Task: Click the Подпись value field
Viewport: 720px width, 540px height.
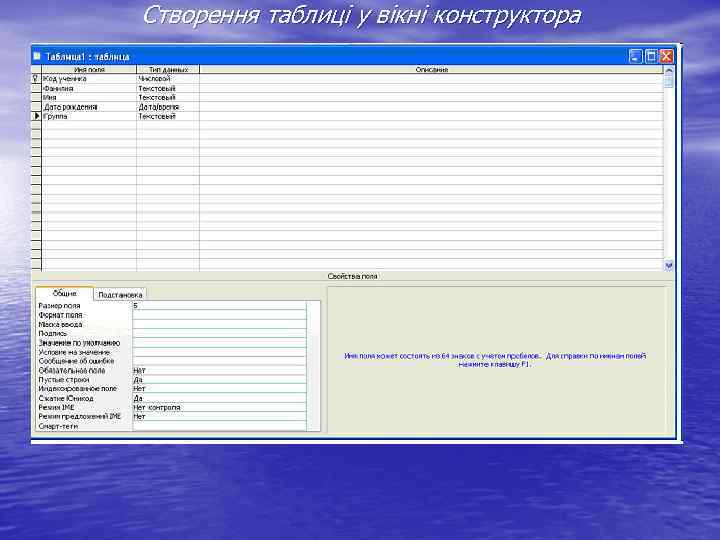Action: tap(219, 333)
